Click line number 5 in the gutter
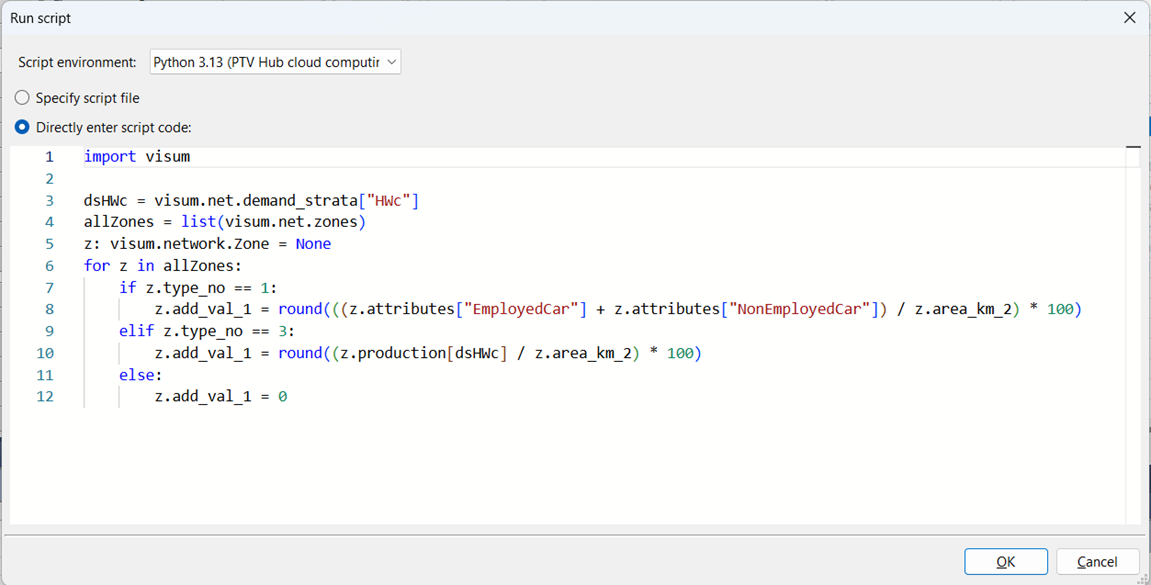This screenshot has width=1151, height=585. [x=49, y=244]
